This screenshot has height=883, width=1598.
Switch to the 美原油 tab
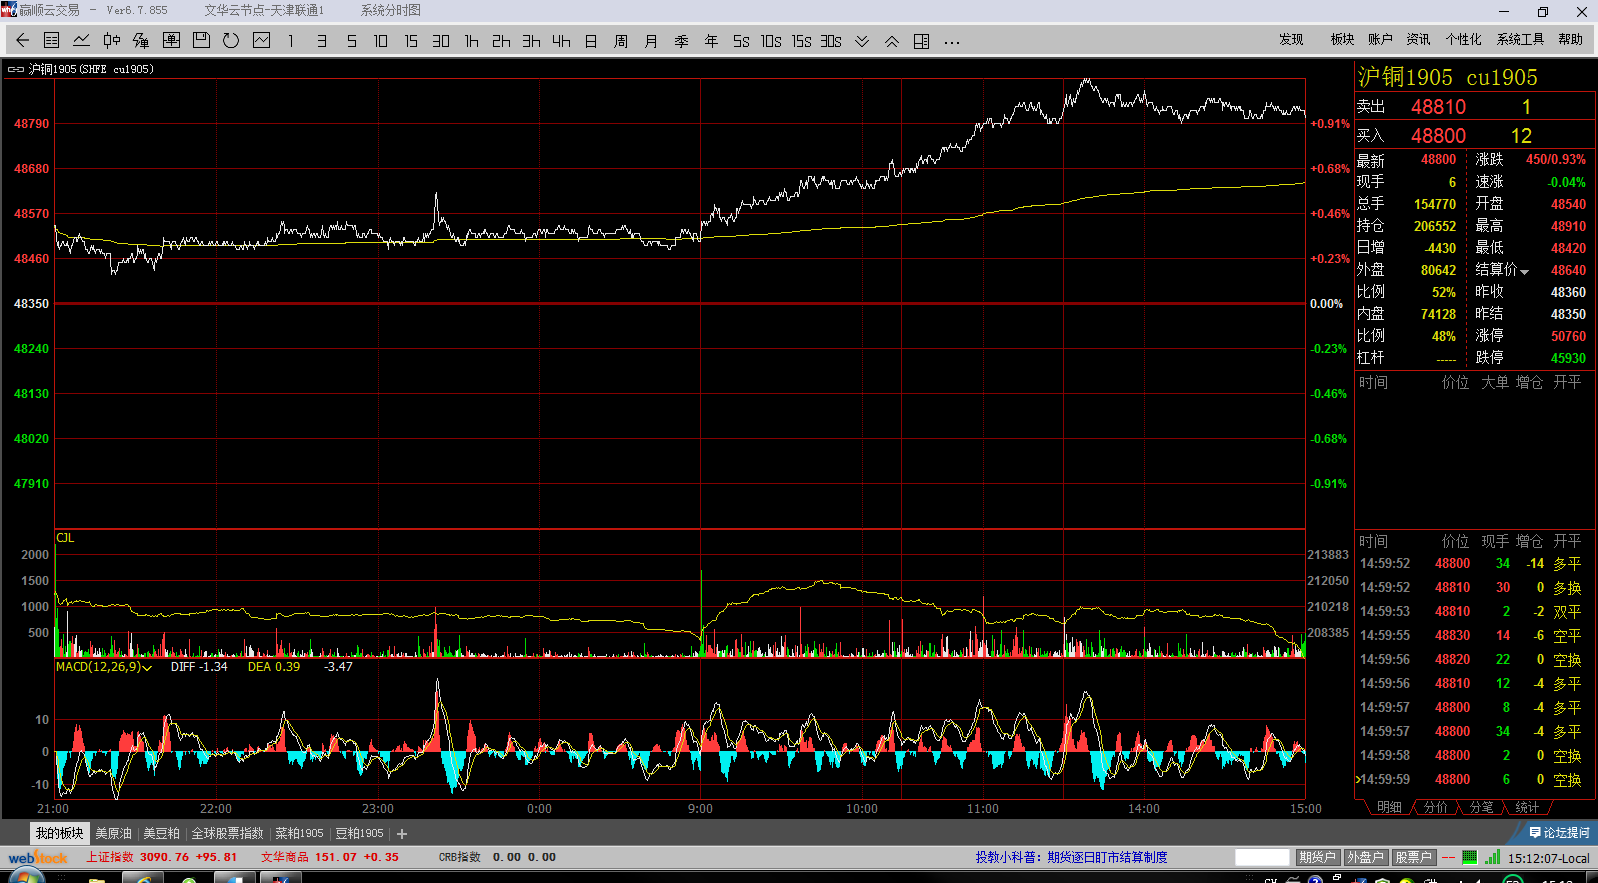click(113, 833)
